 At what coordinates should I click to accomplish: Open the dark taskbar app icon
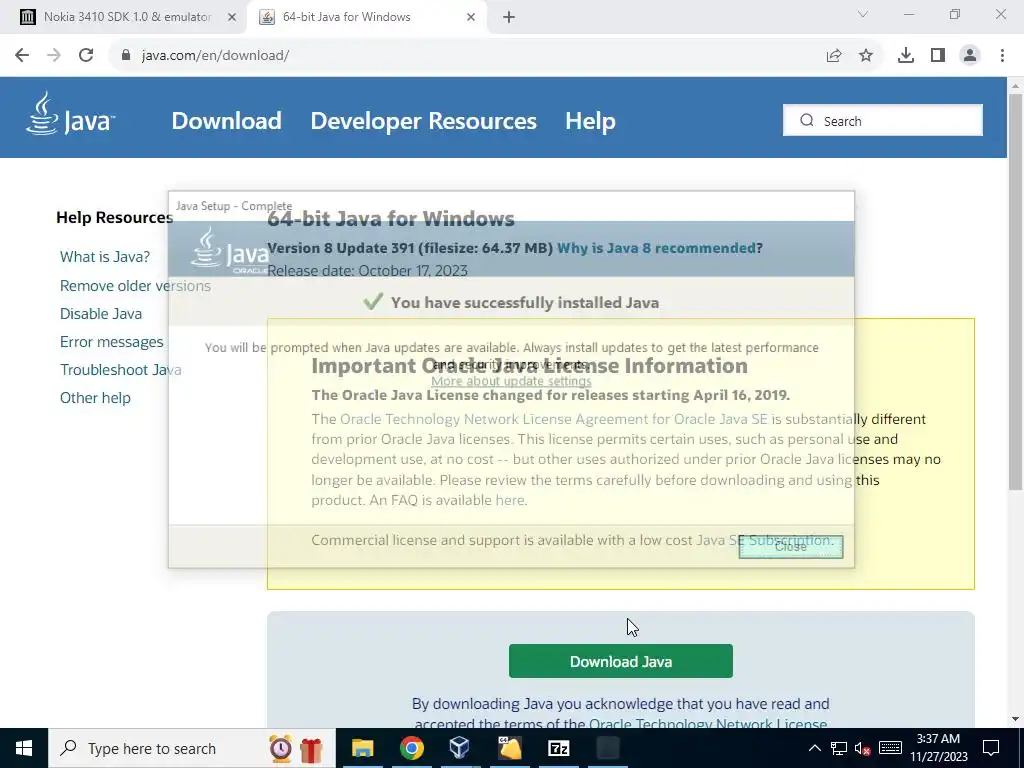pos(607,748)
